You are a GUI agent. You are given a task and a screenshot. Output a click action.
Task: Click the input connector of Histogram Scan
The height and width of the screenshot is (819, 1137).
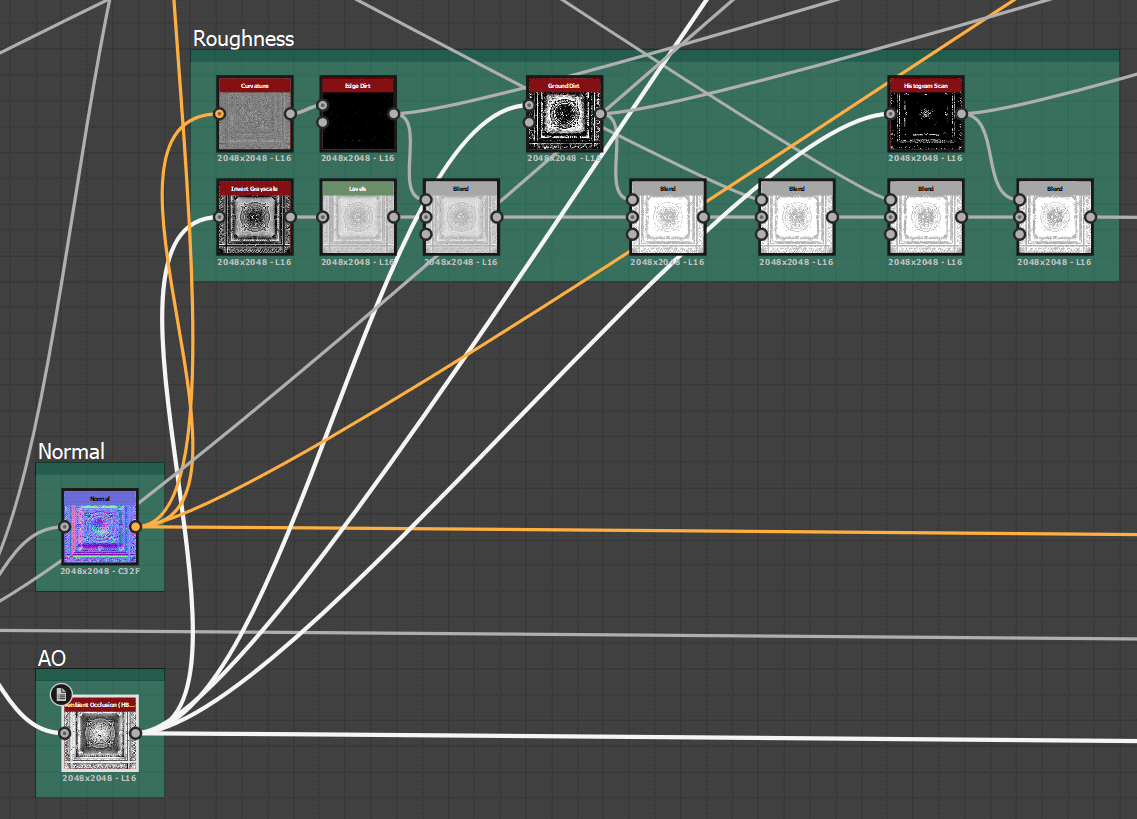[x=890, y=114]
